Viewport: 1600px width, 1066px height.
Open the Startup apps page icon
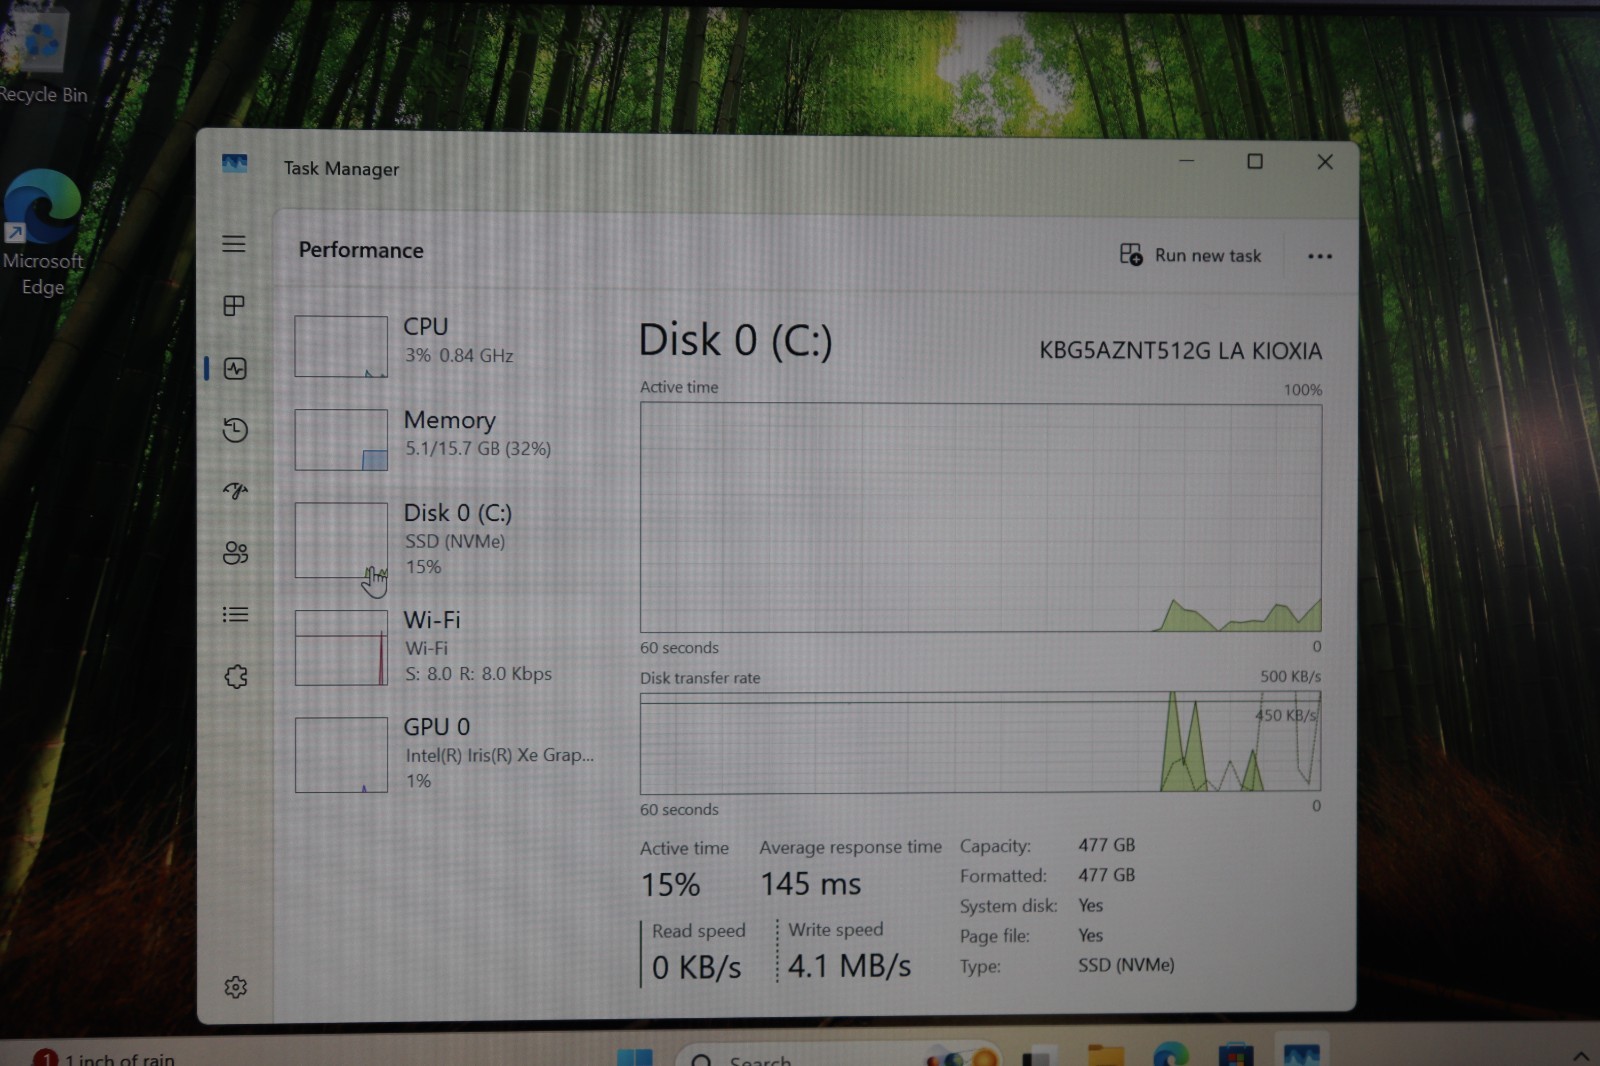click(235, 491)
